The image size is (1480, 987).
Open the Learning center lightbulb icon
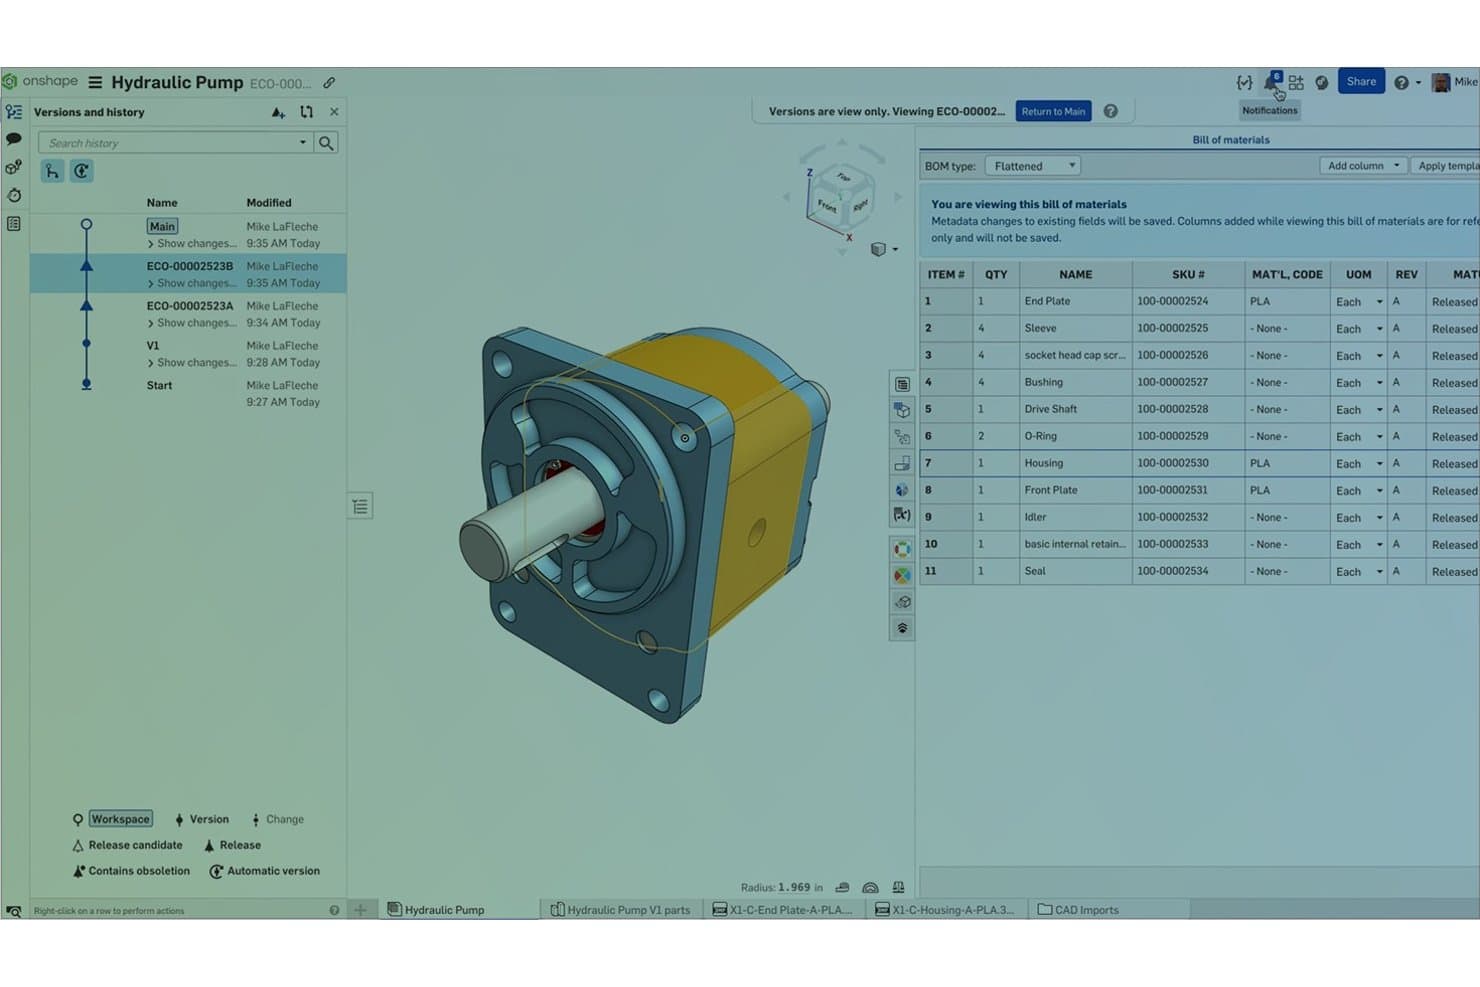pyautogui.click(x=1322, y=83)
